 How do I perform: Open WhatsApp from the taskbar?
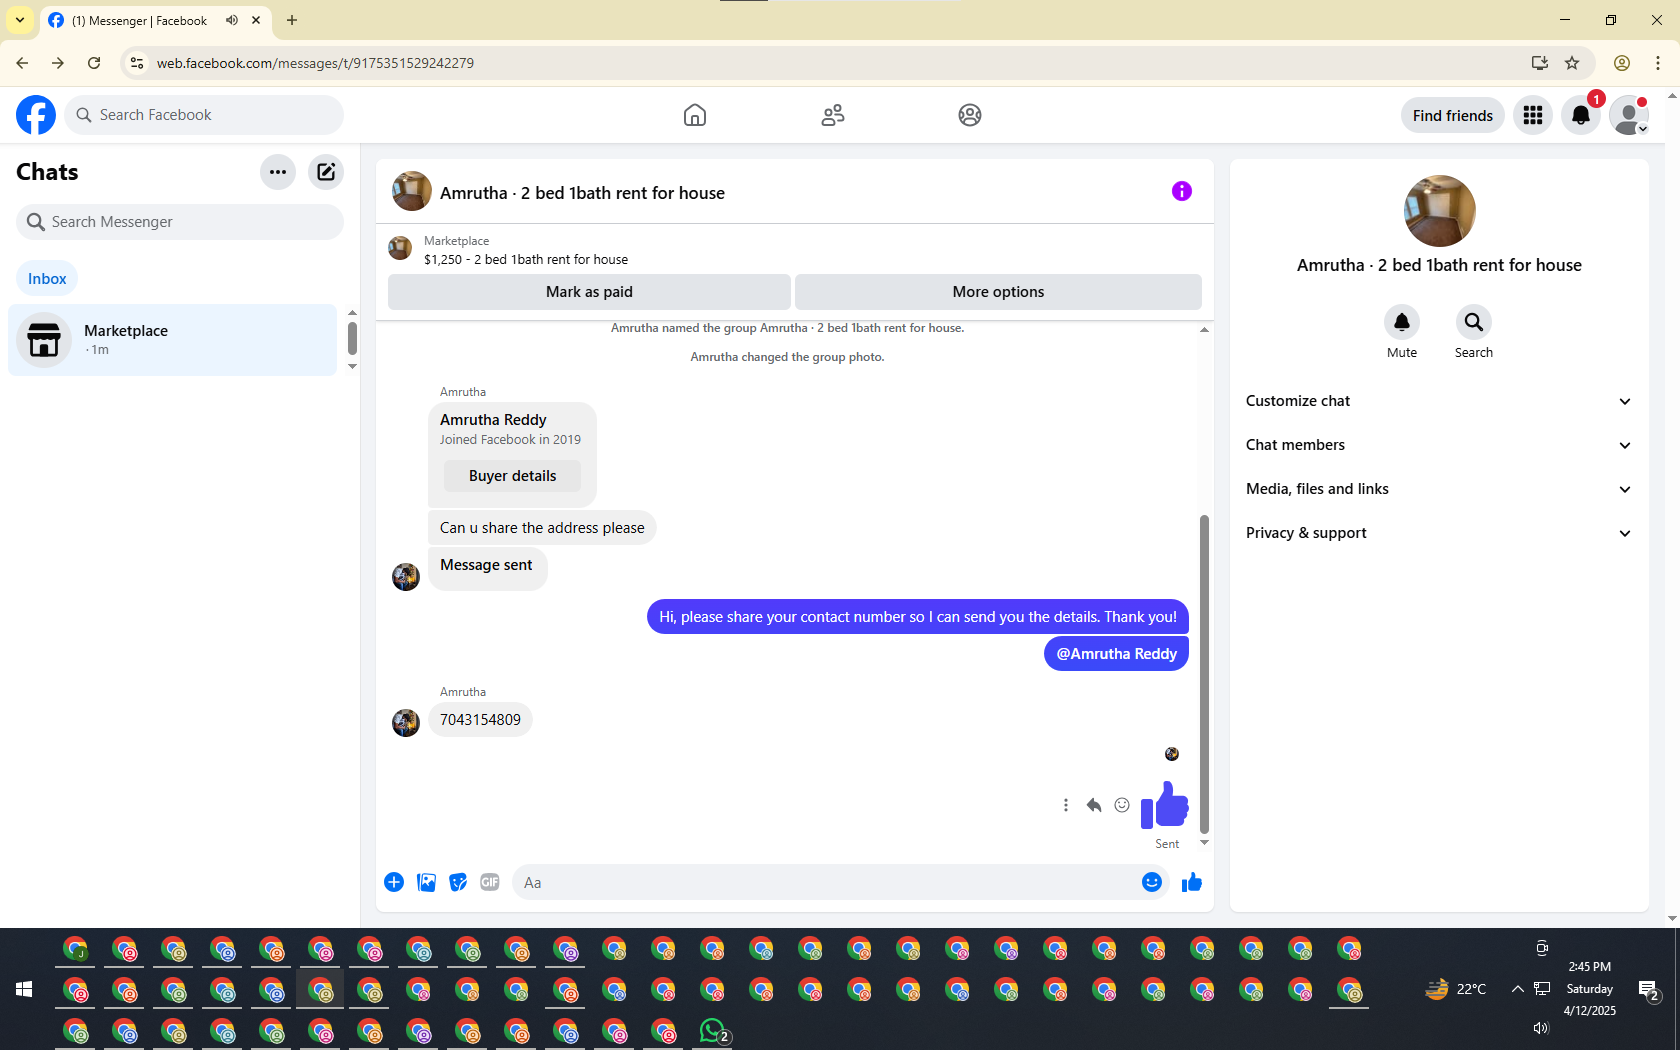[x=713, y=1030]
